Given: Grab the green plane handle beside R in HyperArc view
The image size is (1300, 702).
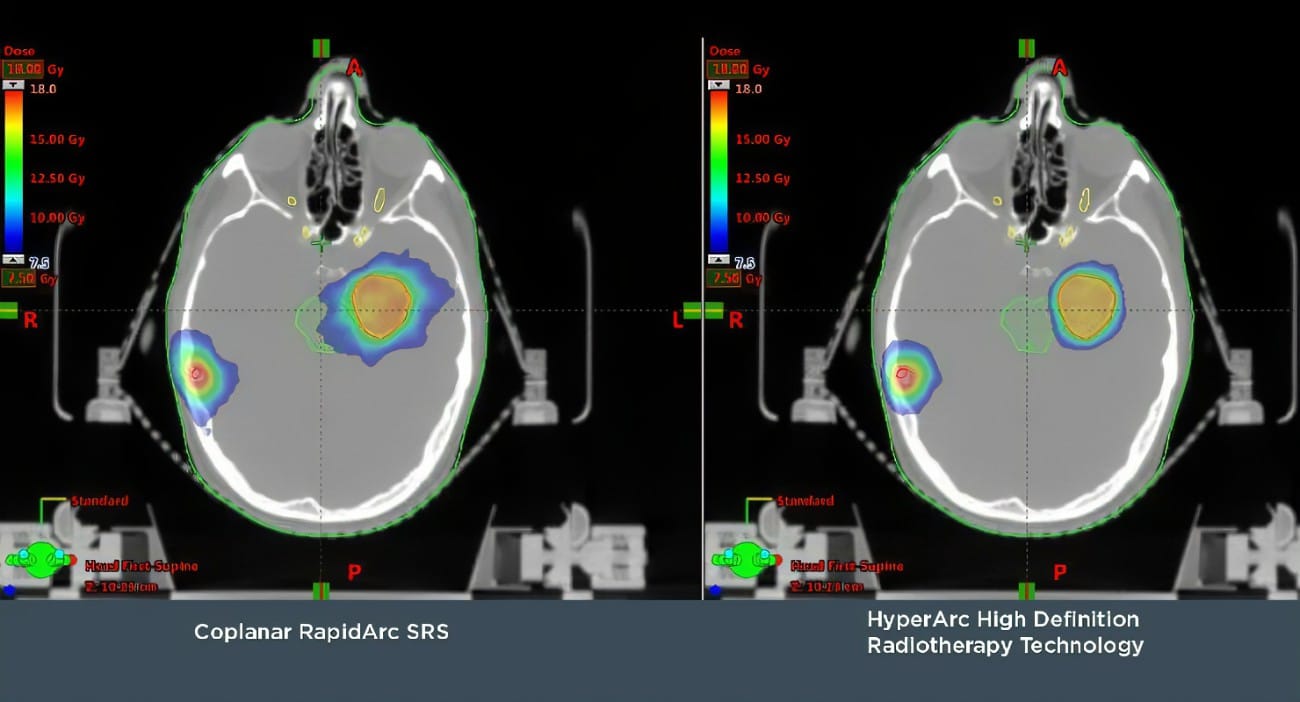Looking at the screenshot, I should (712, 311).
